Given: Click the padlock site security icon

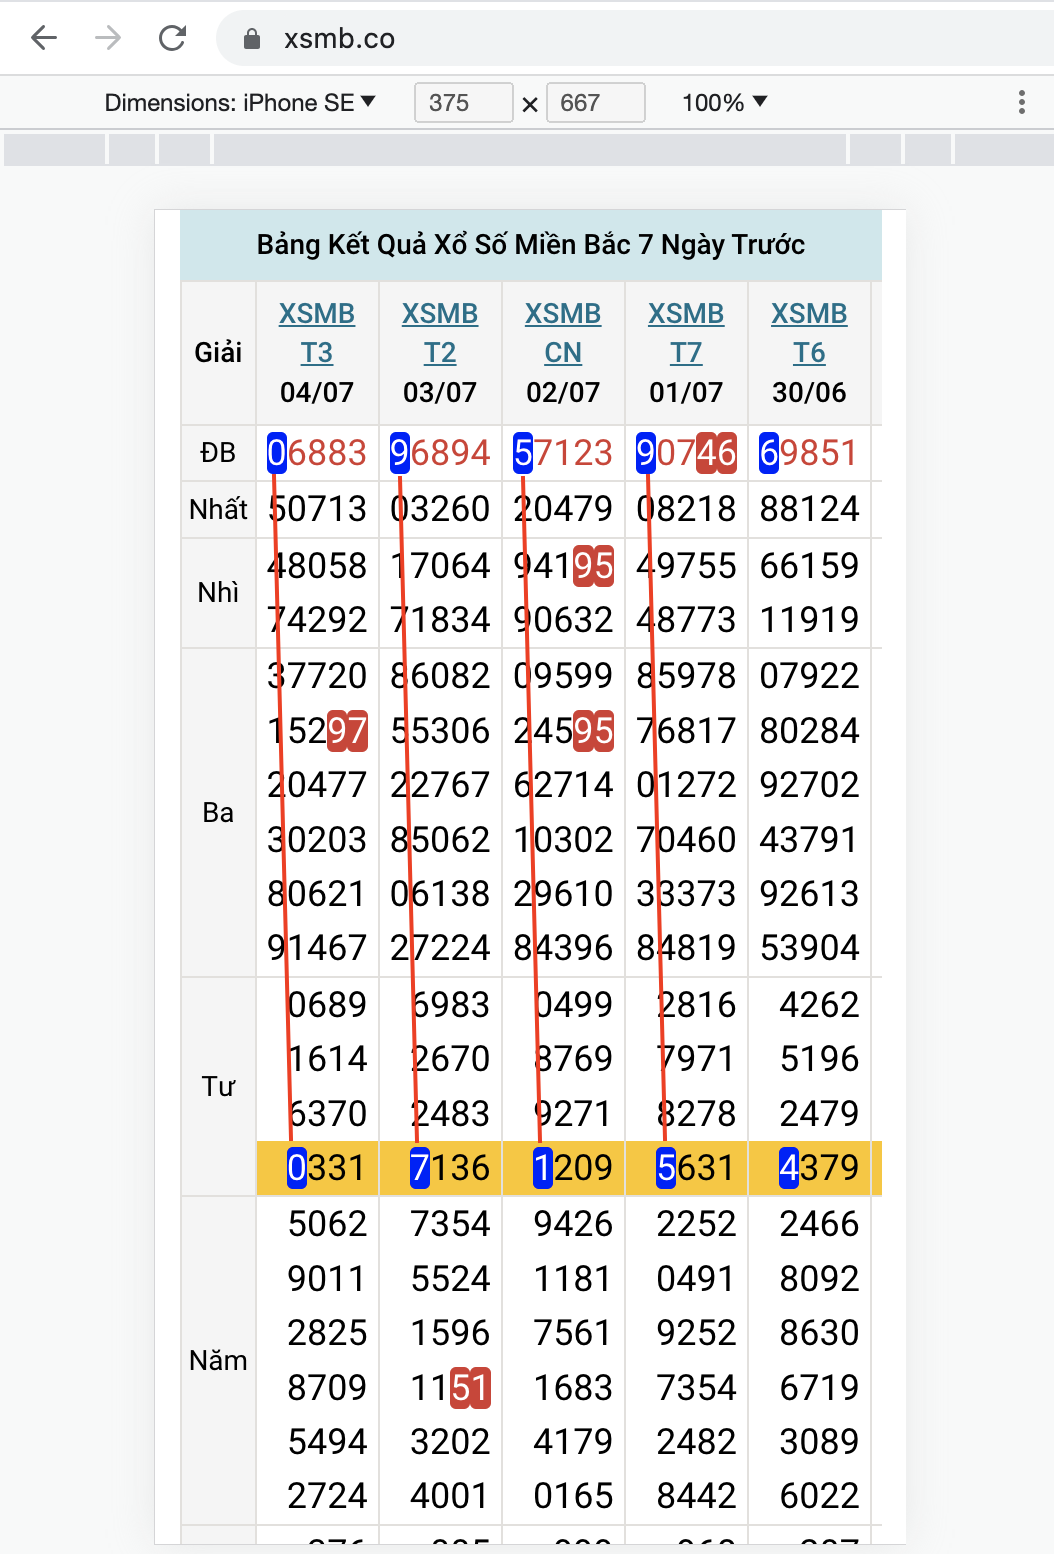Looking at the screenshot, I should pos(252,39).
